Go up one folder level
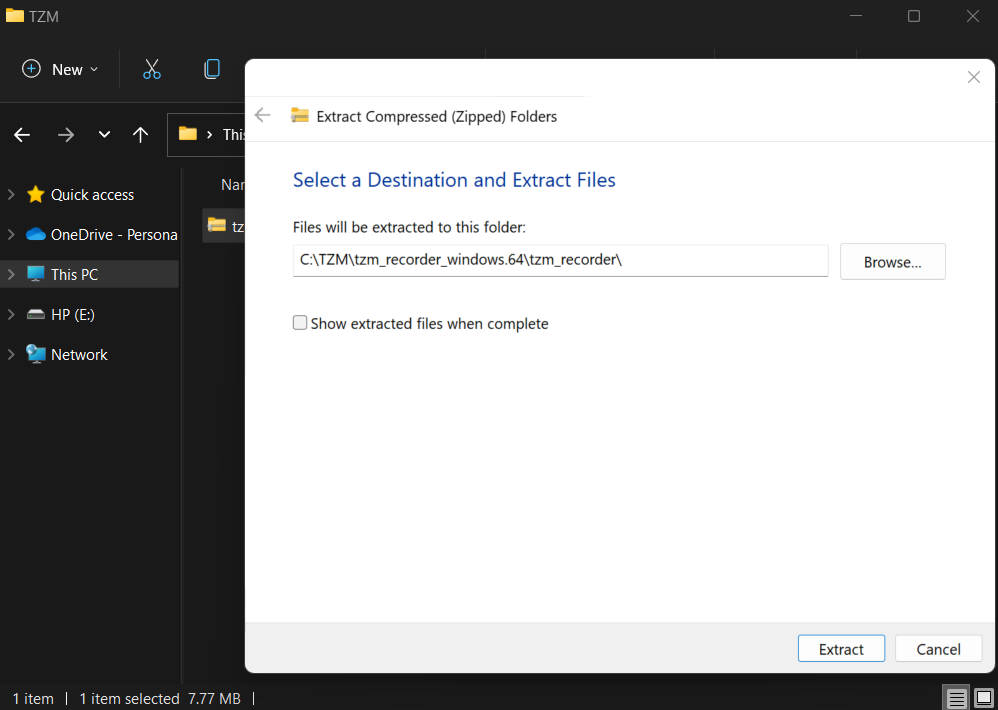 pos(140,134)
